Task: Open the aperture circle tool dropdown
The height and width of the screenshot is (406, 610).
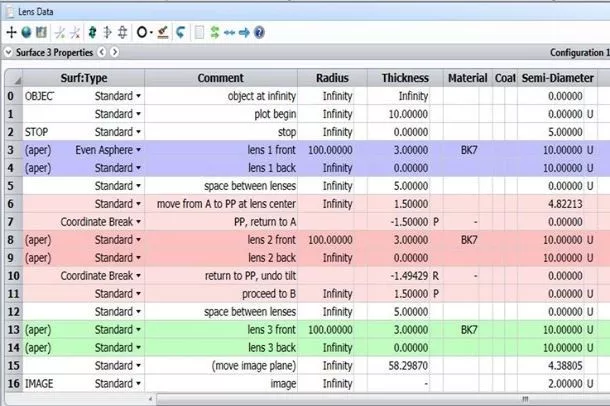Action: tap(151, 32)
